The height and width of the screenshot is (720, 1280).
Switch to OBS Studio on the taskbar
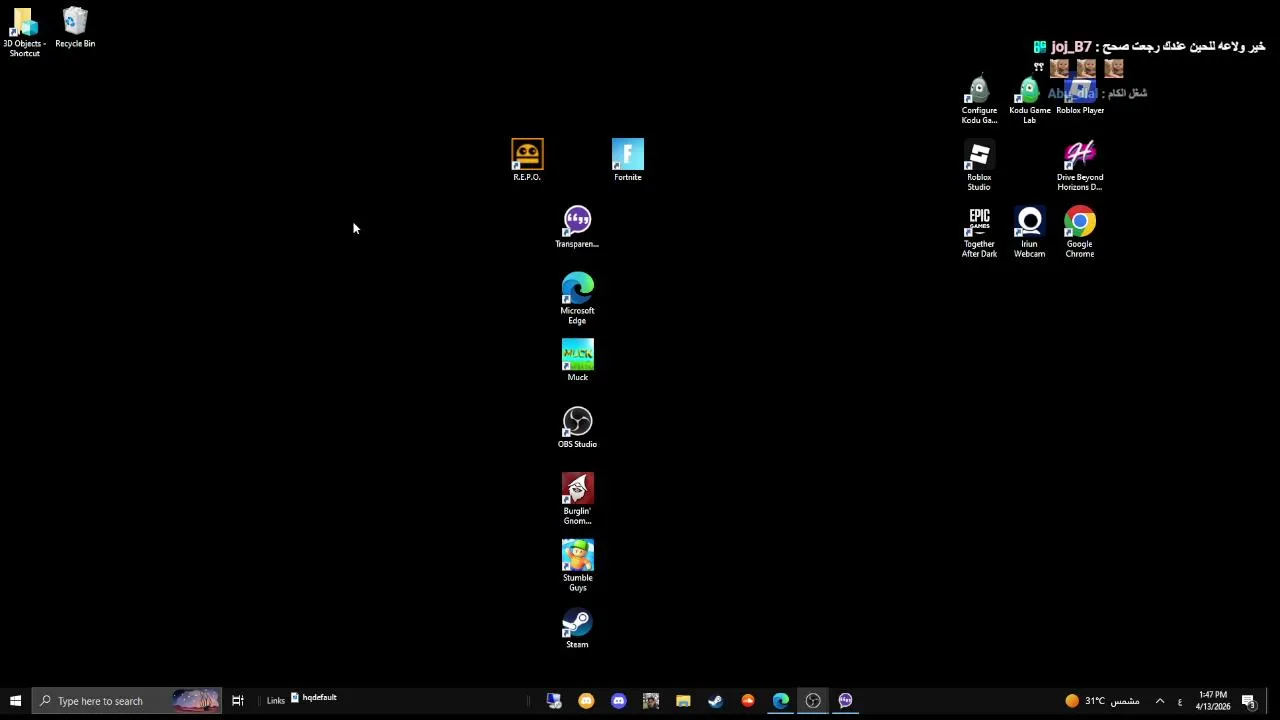point(813,701)
